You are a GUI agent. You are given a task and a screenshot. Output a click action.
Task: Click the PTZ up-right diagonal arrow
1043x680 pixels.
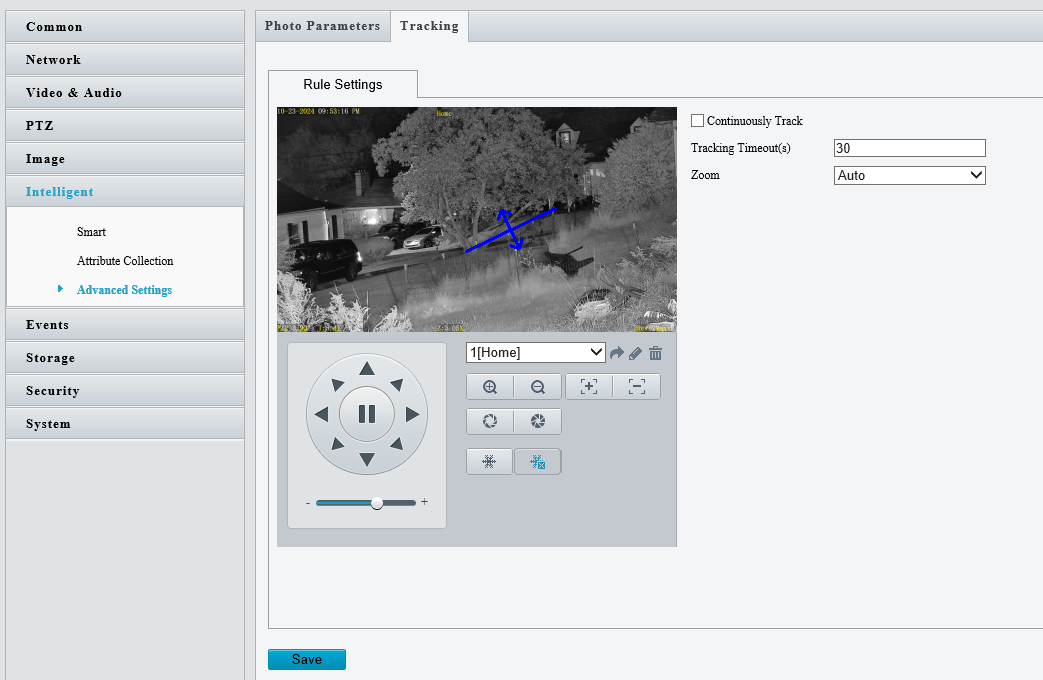click(x=397, y=385)
